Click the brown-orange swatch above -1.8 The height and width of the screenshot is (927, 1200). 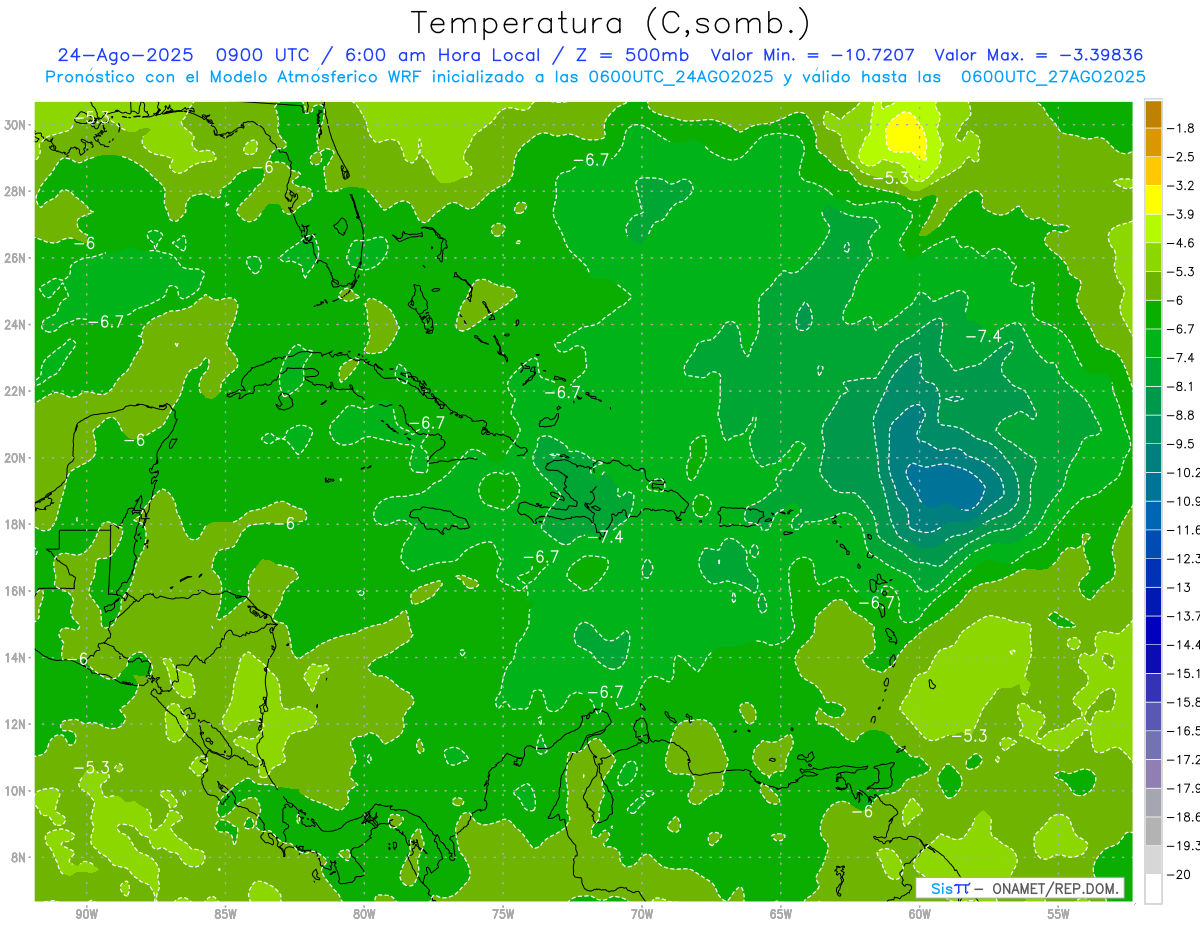(1153, 114)
